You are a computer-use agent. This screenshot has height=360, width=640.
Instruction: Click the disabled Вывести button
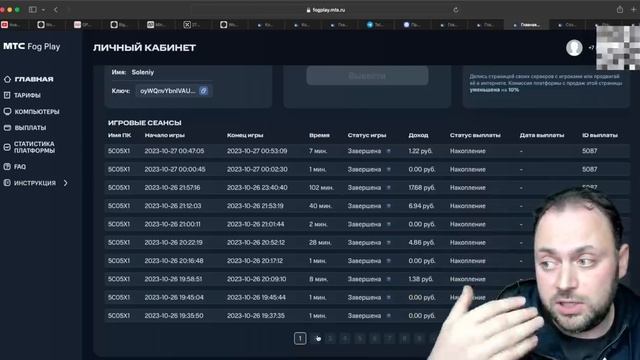tap(367, 76)
